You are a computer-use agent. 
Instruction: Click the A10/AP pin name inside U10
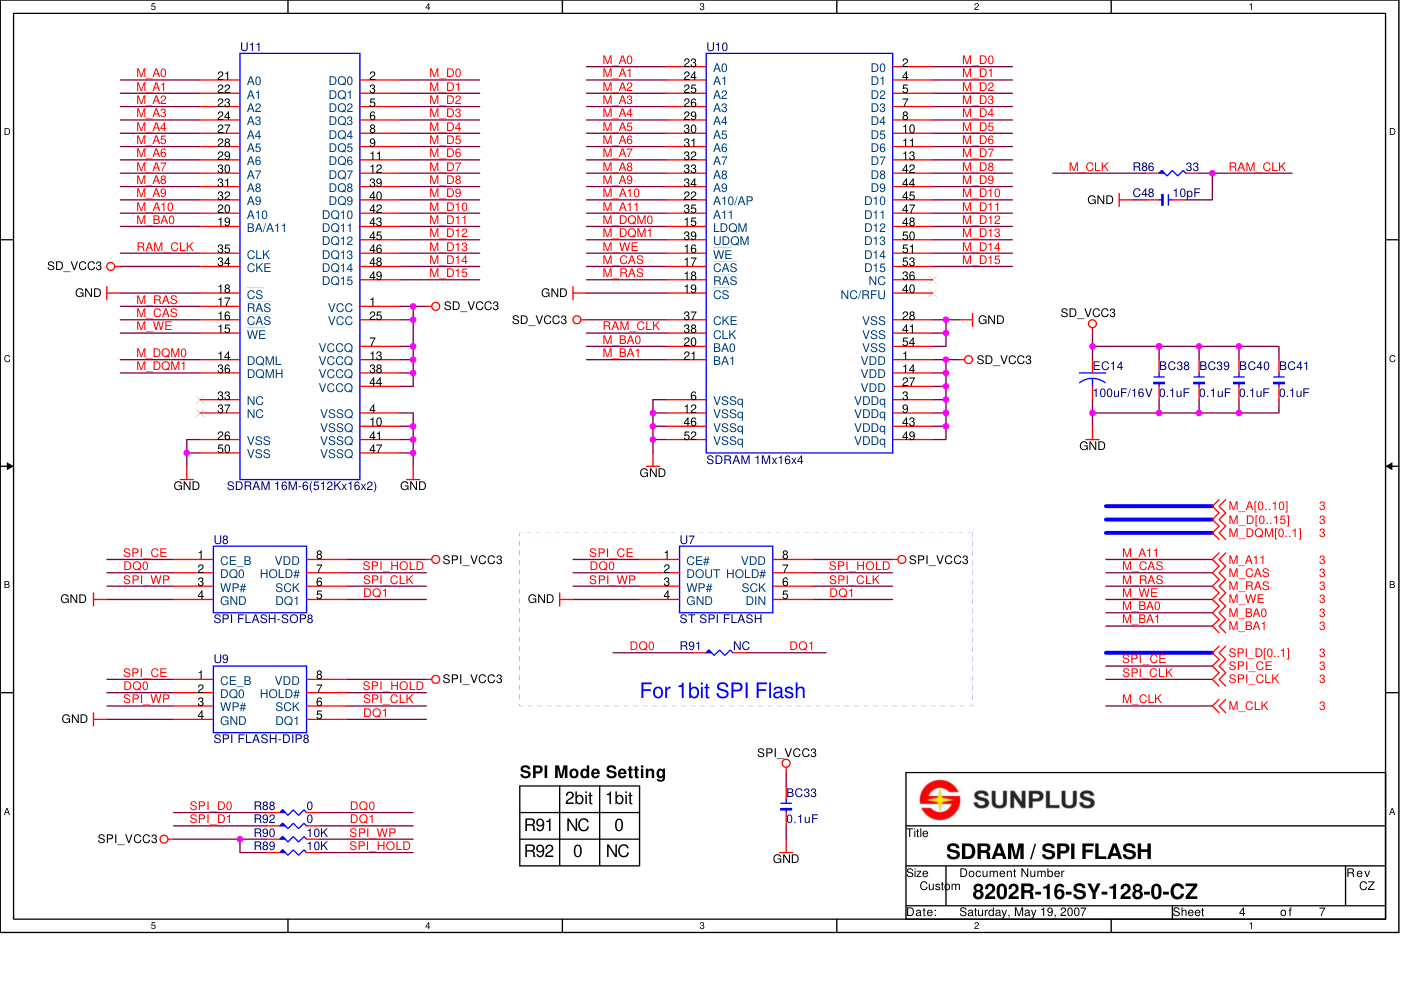[733, 201]
